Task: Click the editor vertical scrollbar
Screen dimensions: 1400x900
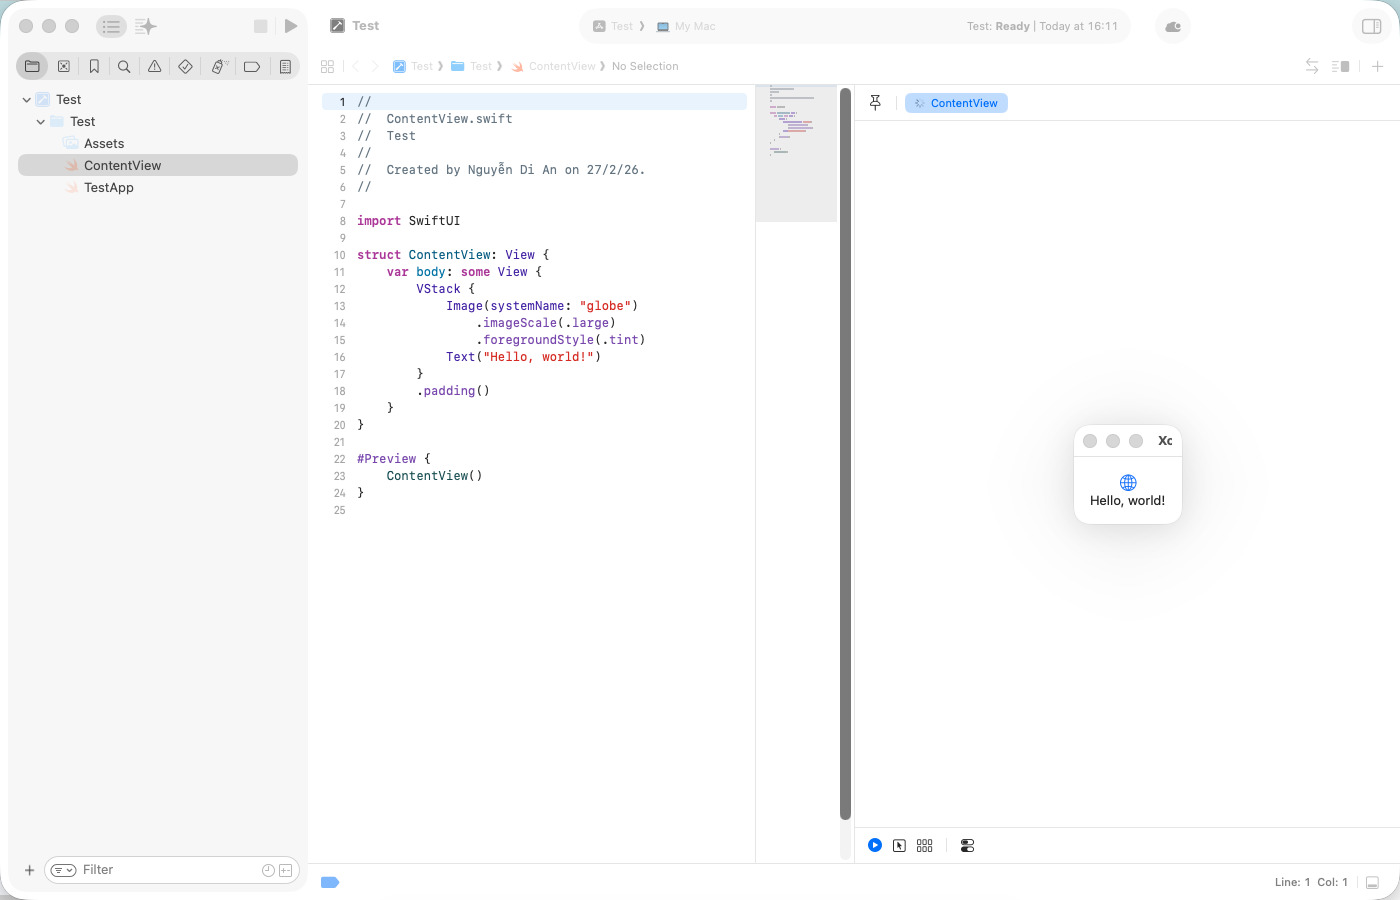Action: click(x=845, y=450)
